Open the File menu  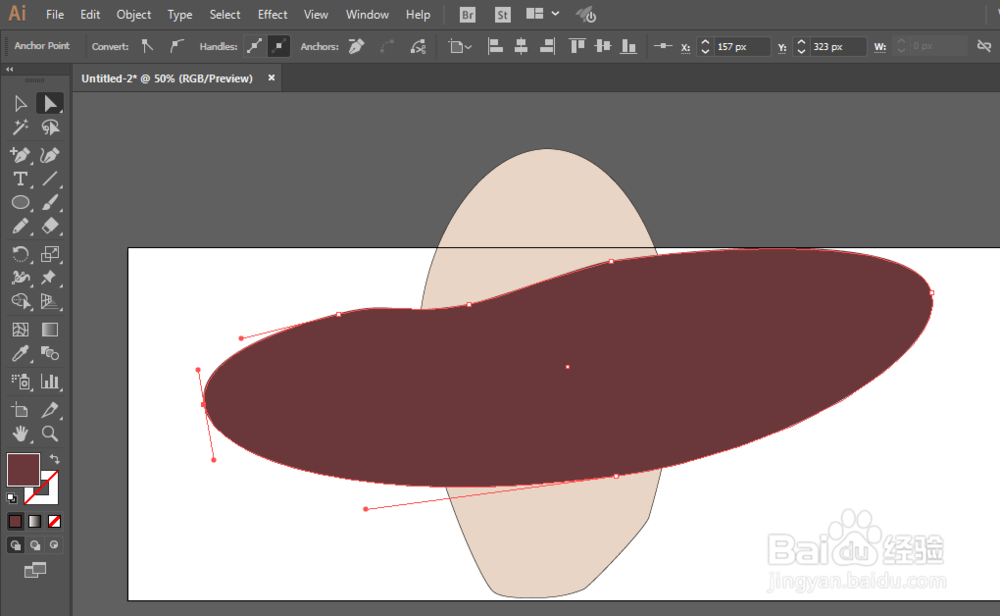click(x=55, y=14)
